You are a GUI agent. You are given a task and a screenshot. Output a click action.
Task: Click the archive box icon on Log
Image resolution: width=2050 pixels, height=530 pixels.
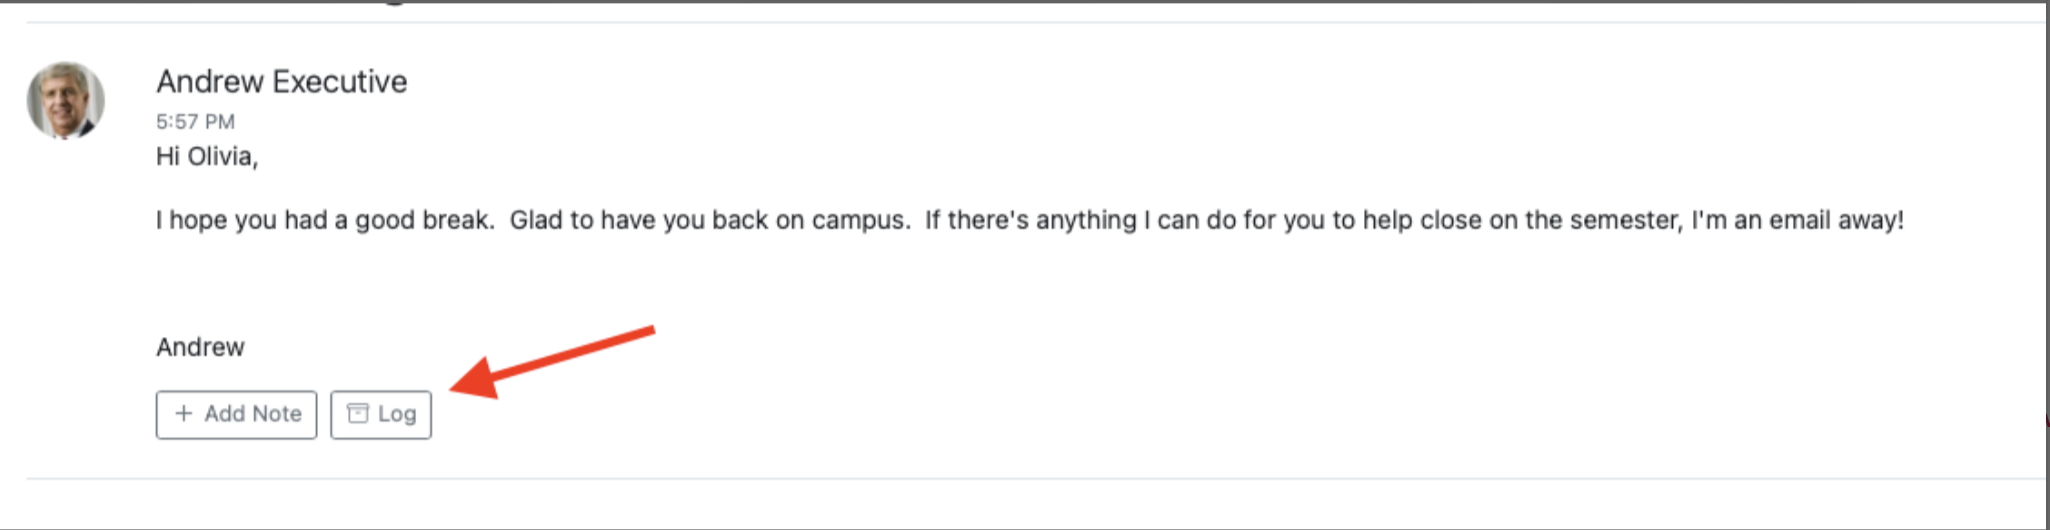tap(357, 413)
